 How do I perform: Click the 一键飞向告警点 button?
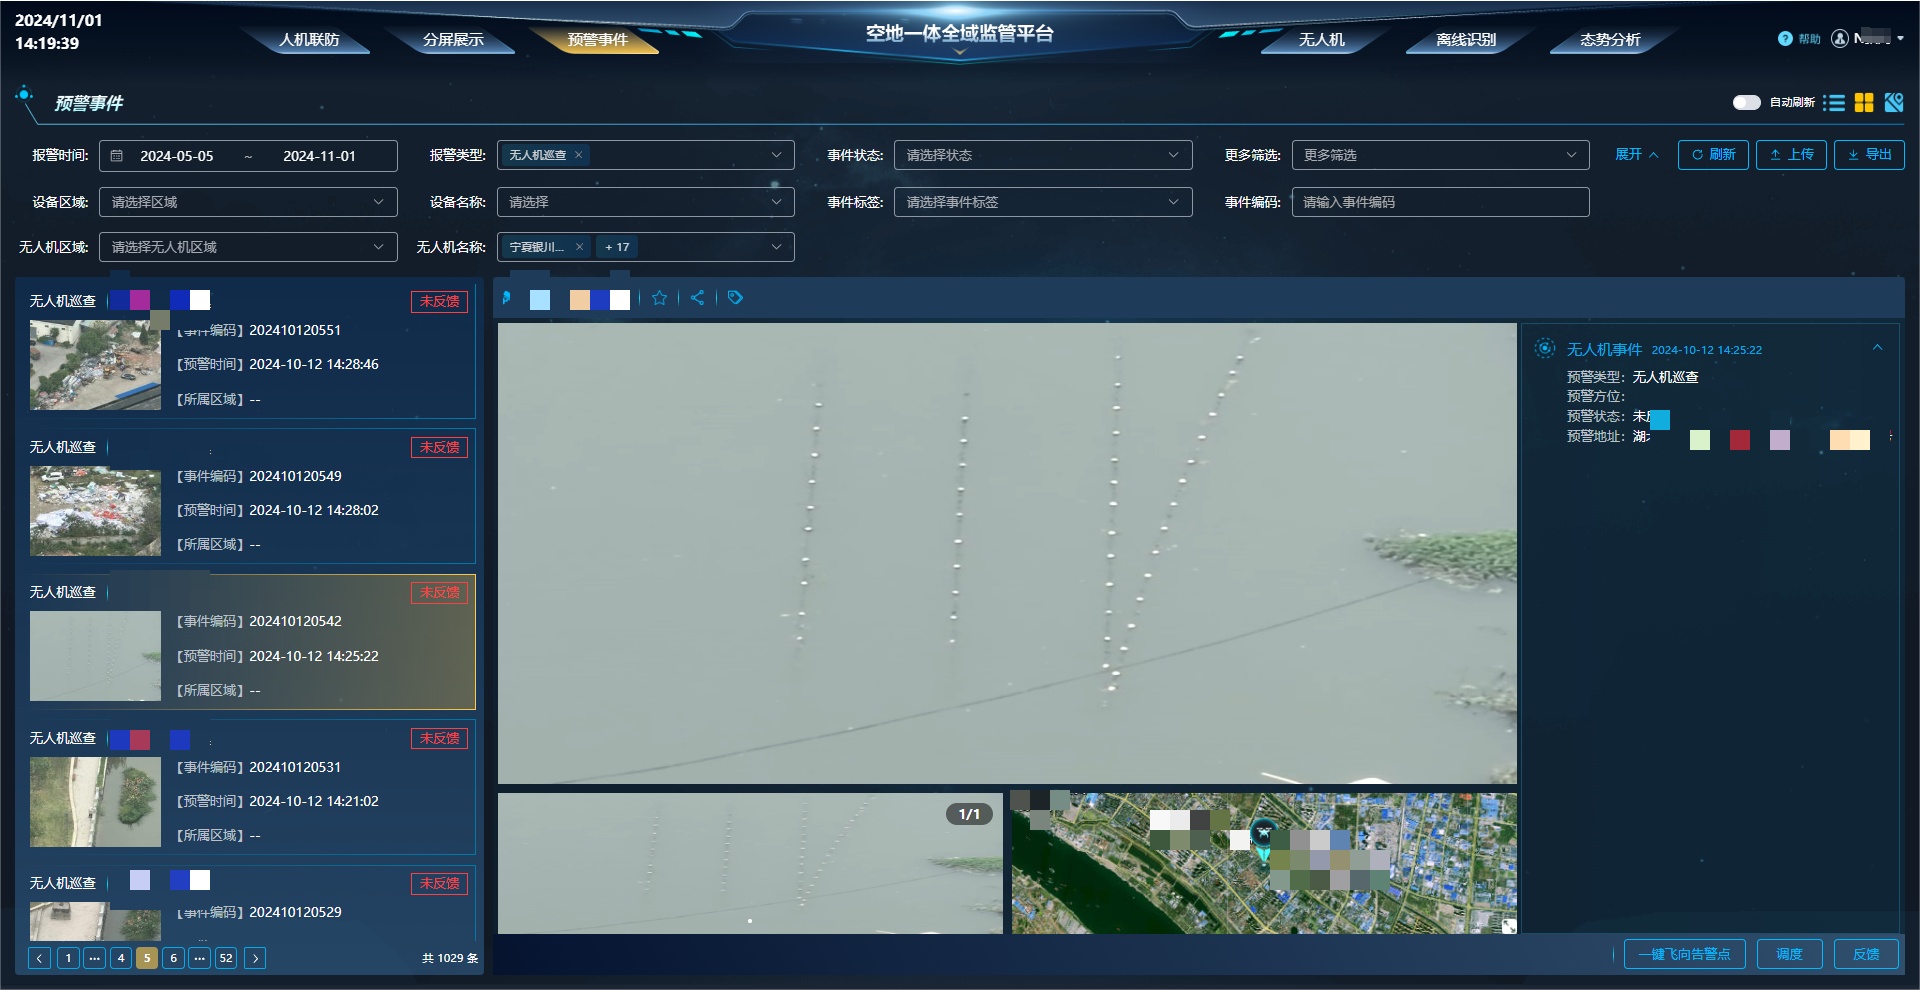click(1685, 954)
